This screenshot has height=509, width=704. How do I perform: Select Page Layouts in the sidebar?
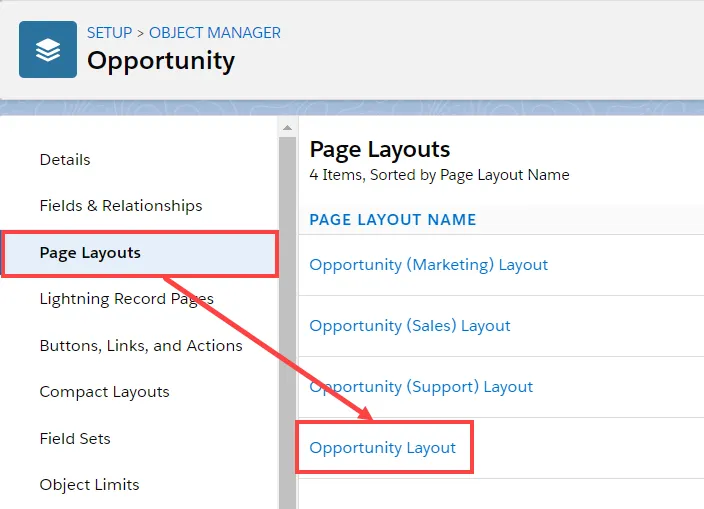[140, 254]
